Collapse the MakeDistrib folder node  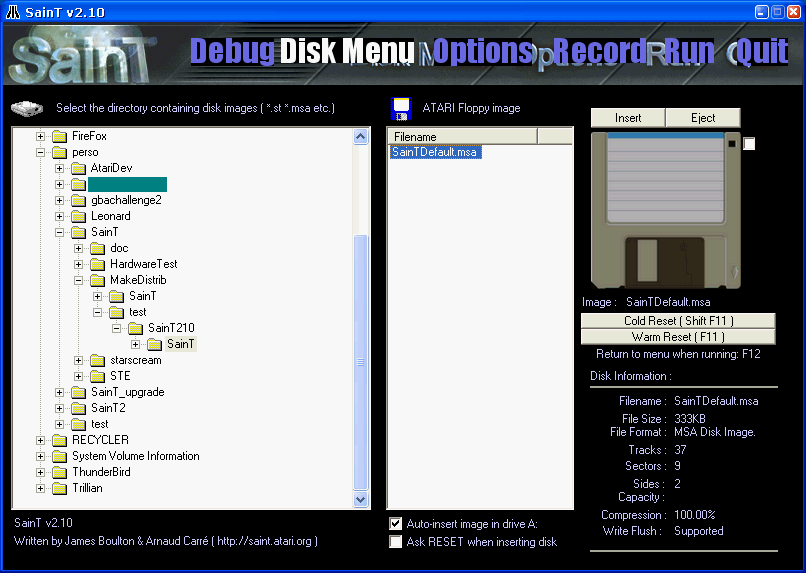(x=78, y=281)
